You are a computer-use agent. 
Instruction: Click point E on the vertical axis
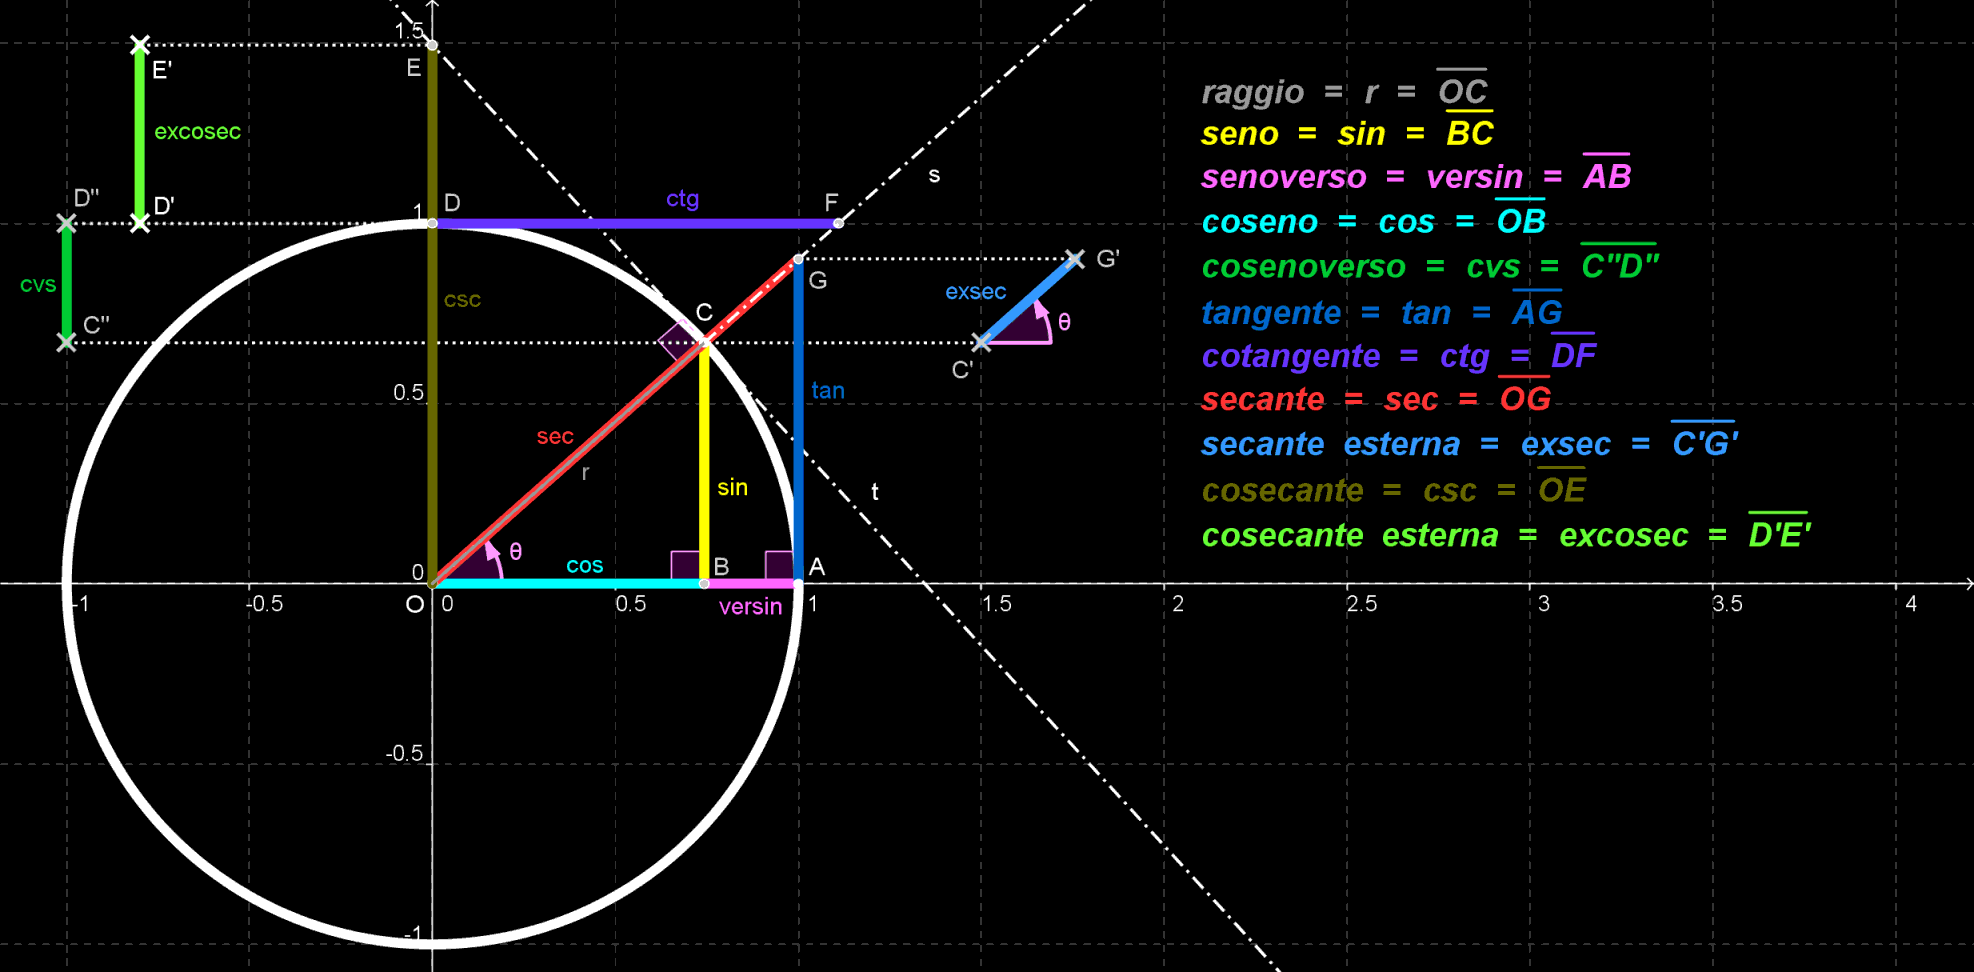432,45
